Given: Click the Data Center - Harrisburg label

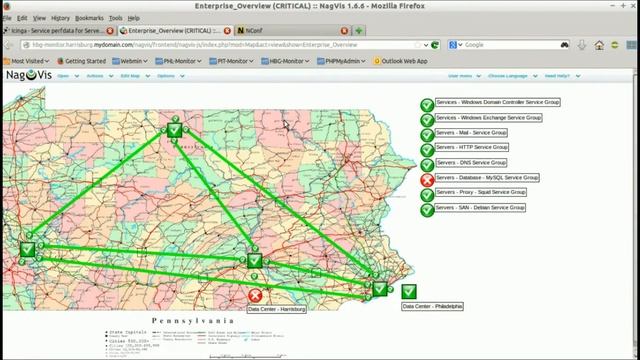Looking at the screenshot, I should (277, 309).
